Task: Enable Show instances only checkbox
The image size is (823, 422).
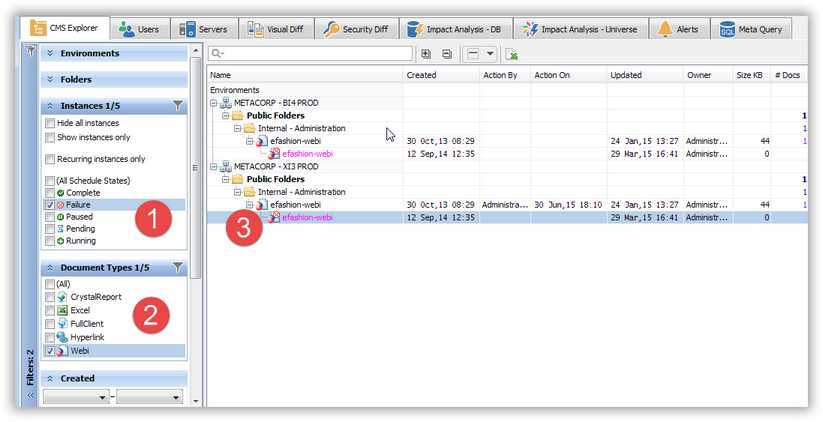Action: pos(50,138)
